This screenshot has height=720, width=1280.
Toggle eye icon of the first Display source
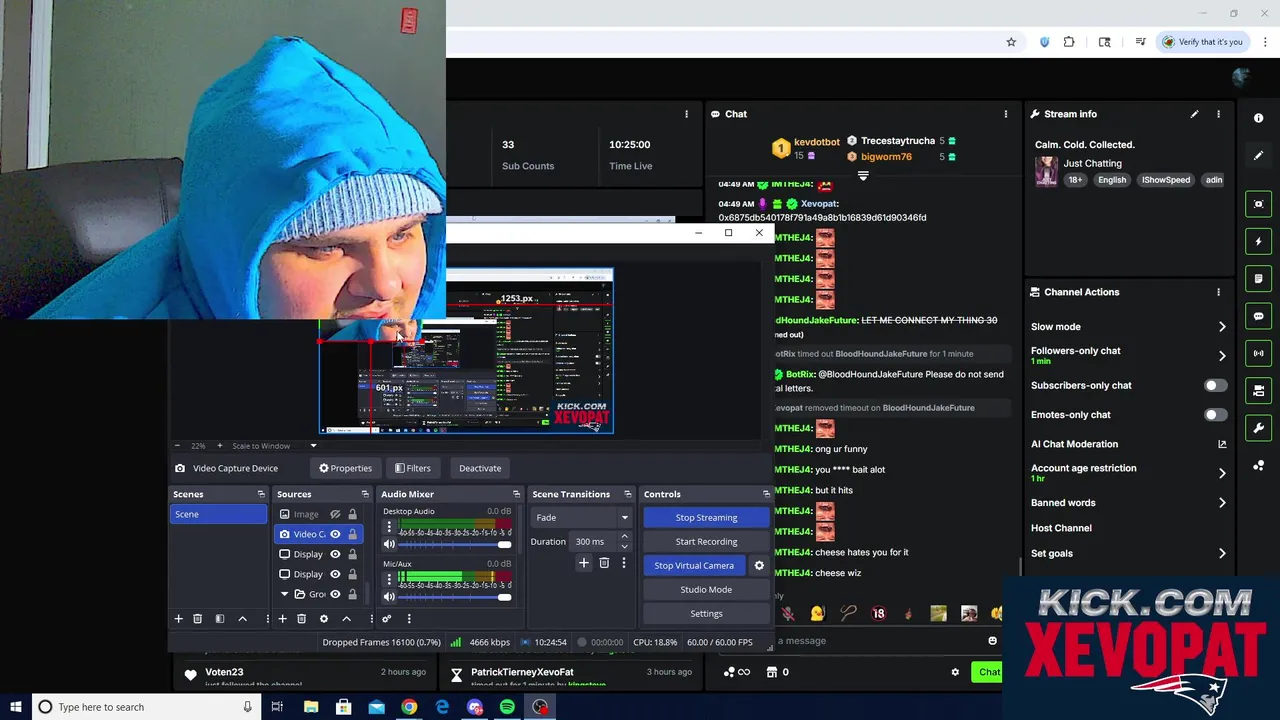tap(335, 554)
